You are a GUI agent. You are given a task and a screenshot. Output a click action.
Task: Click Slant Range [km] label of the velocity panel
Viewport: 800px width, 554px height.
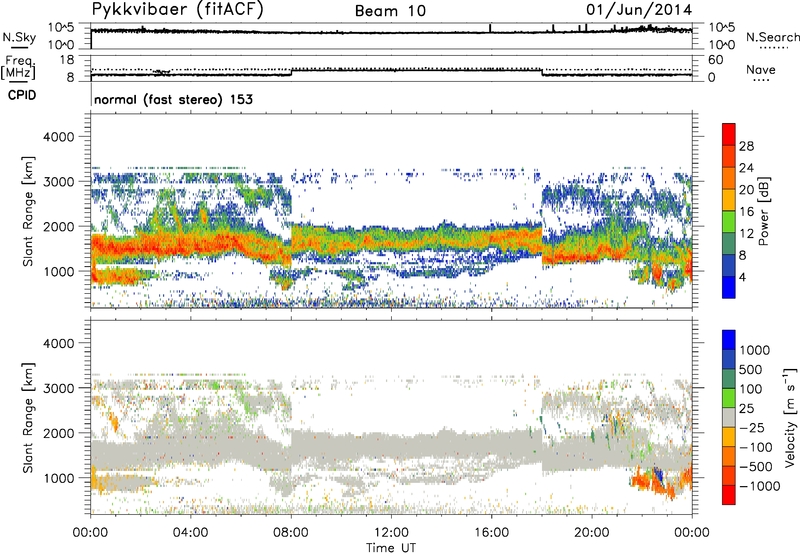(x=28, y=418)
